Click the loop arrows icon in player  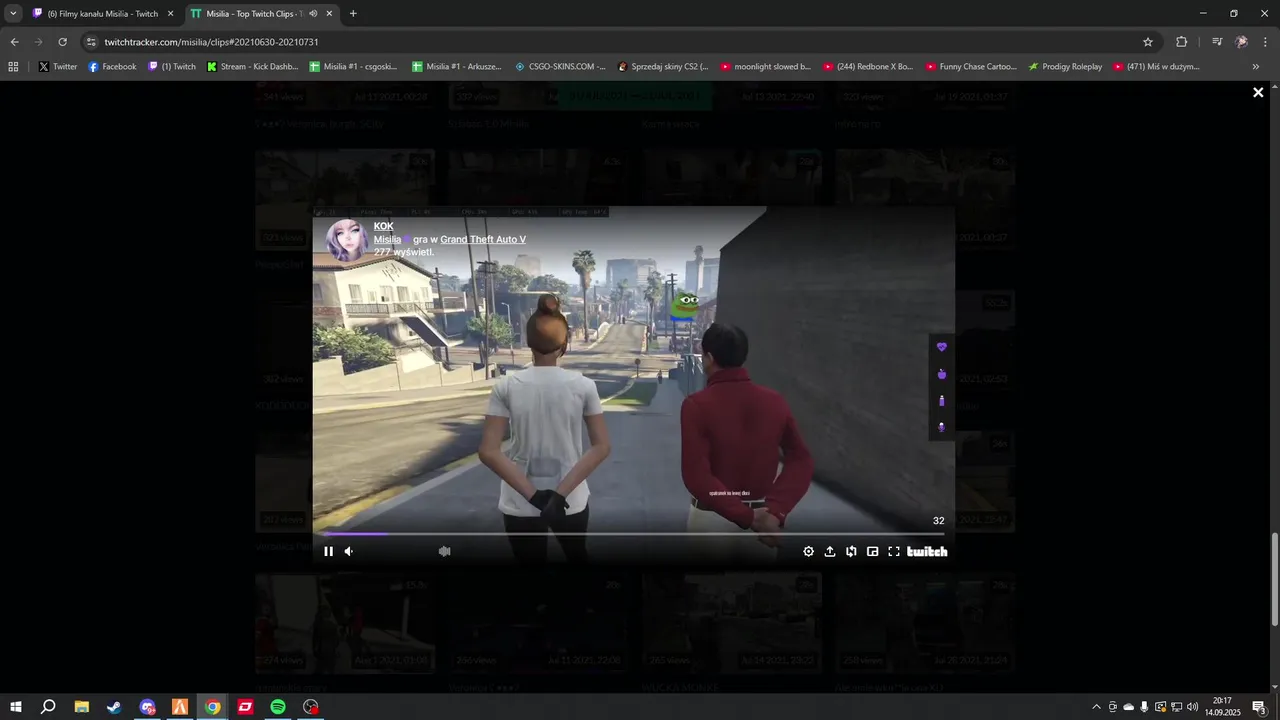[x=851, y=551]
